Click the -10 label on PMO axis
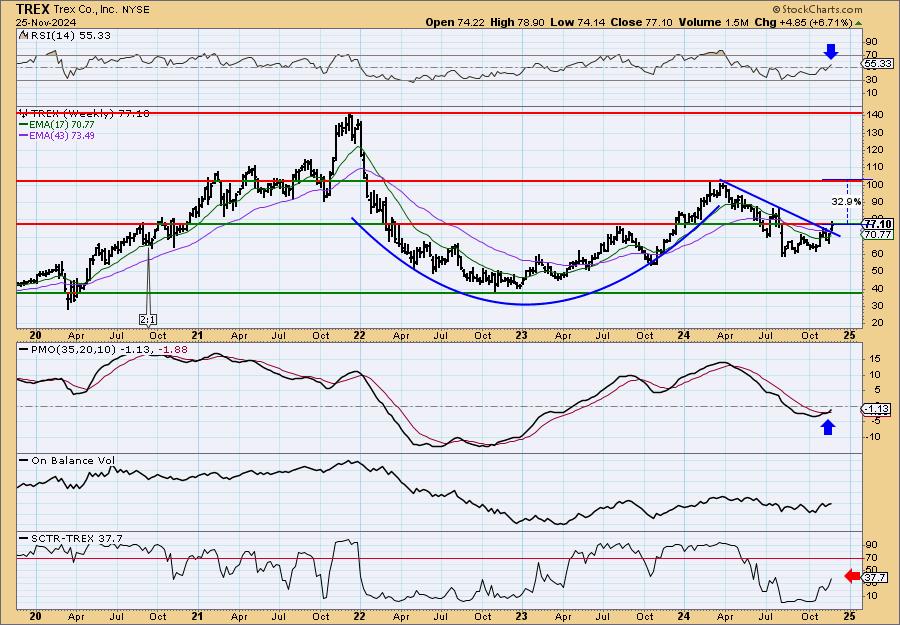 [x=872, y=437]
